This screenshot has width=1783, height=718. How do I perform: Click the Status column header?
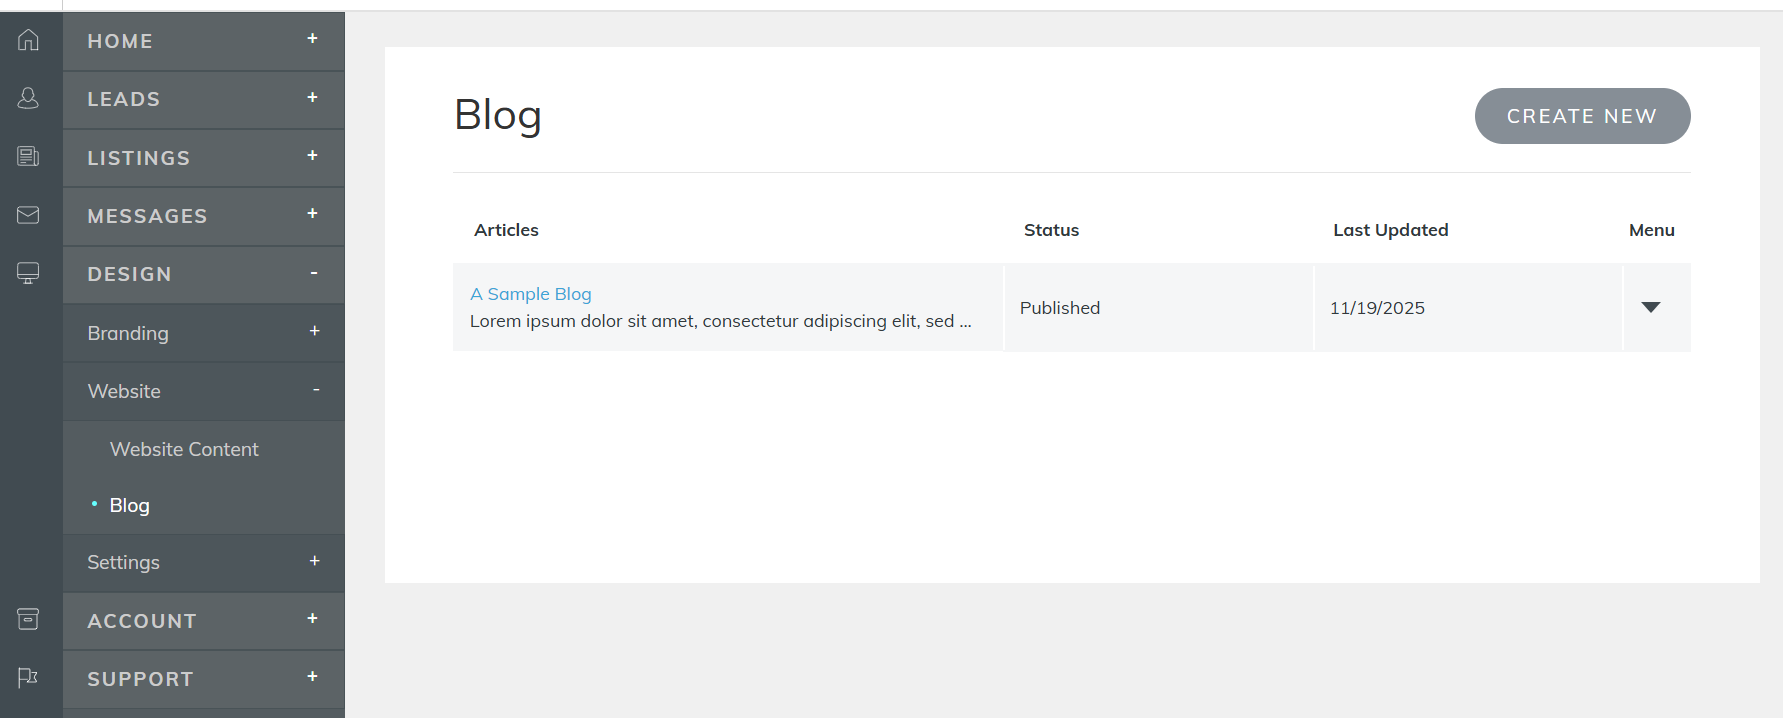[1051, 230]
